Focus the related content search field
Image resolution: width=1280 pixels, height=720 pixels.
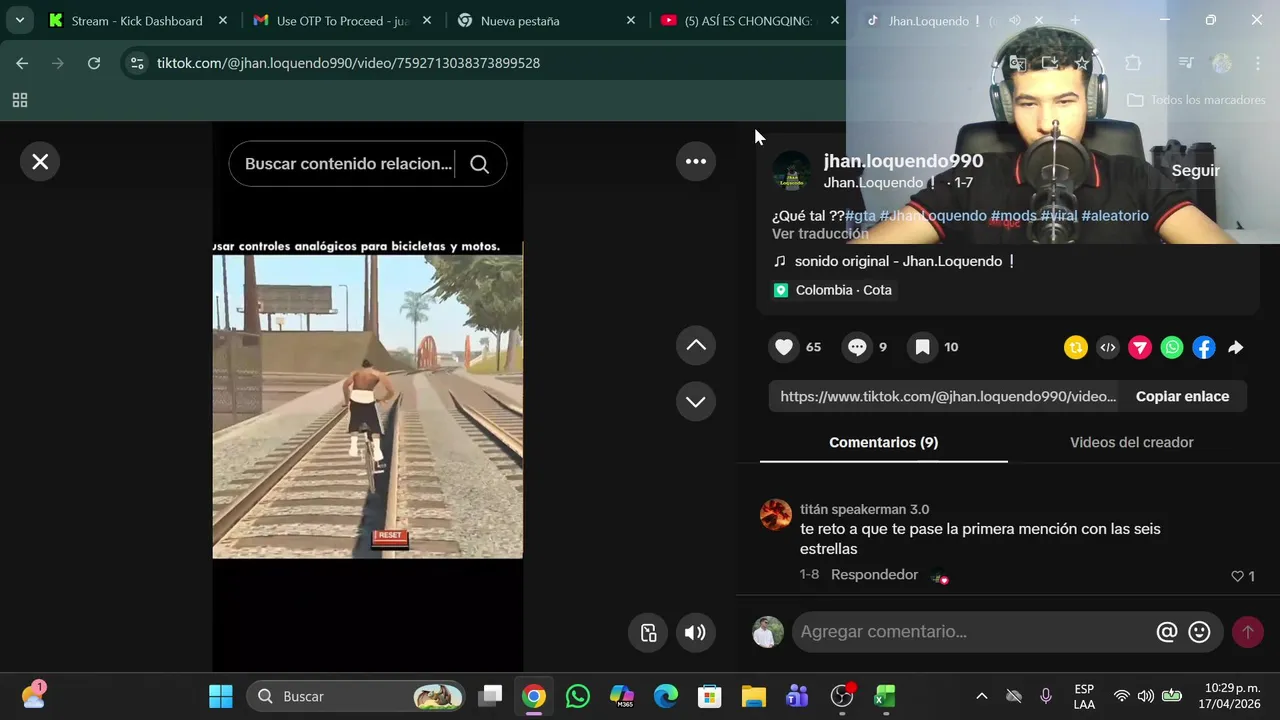[348, 164]
